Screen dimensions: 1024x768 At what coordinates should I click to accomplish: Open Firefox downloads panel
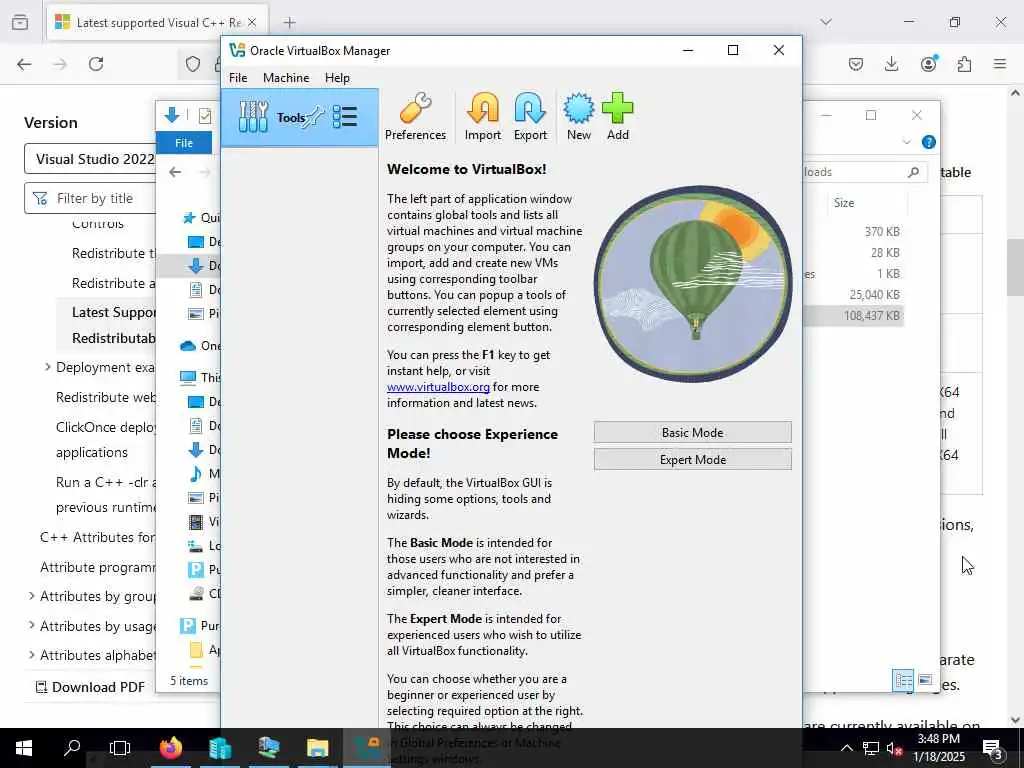891,64
